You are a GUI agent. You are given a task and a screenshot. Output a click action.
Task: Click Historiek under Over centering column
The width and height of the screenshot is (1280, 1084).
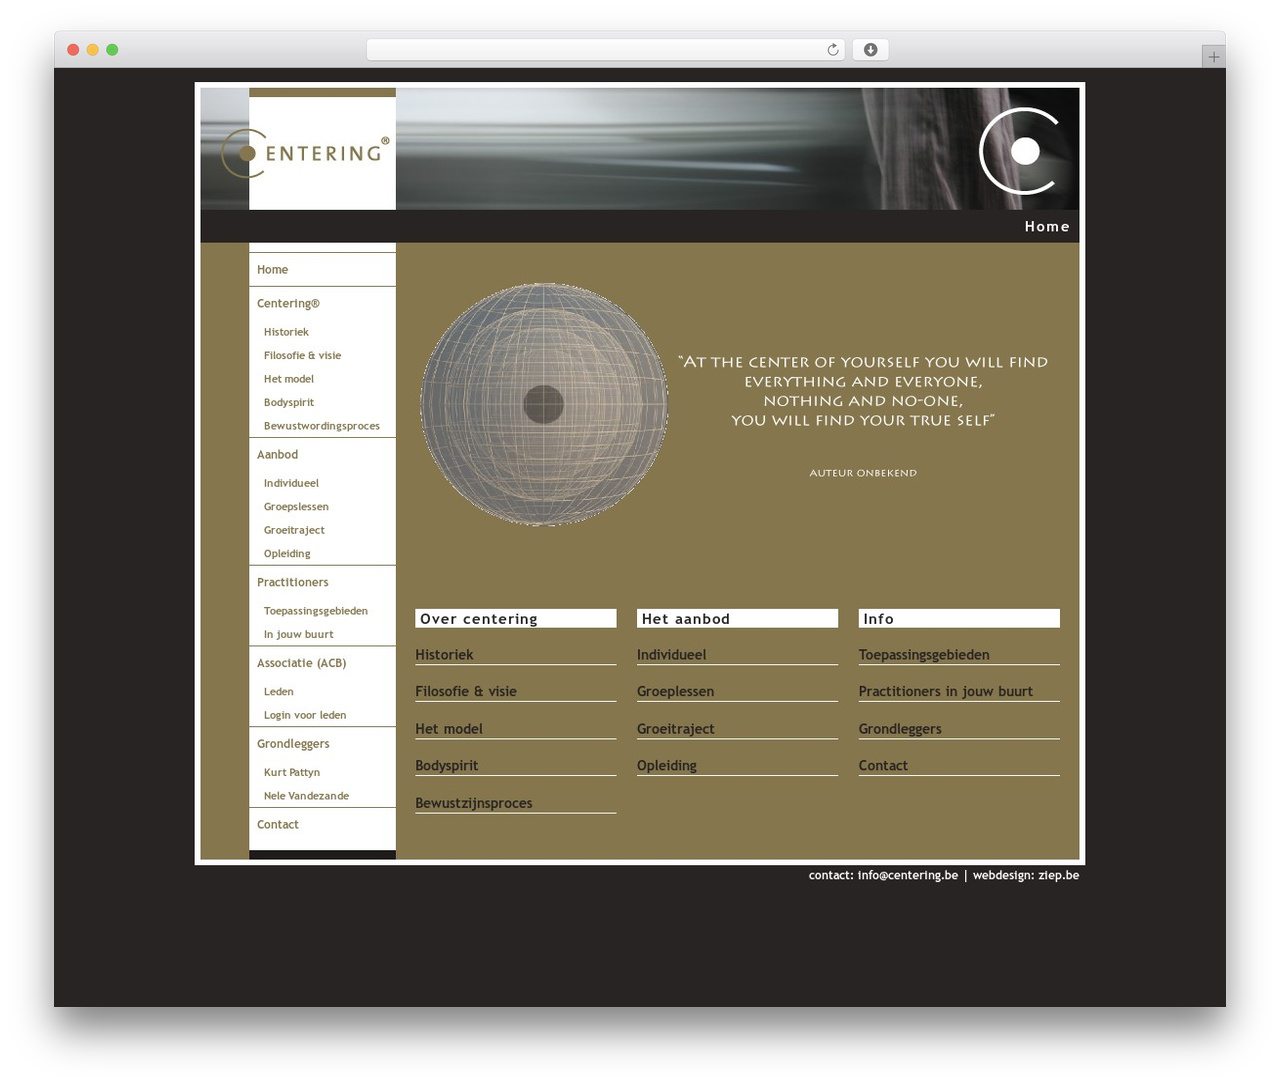click(444, 655)
